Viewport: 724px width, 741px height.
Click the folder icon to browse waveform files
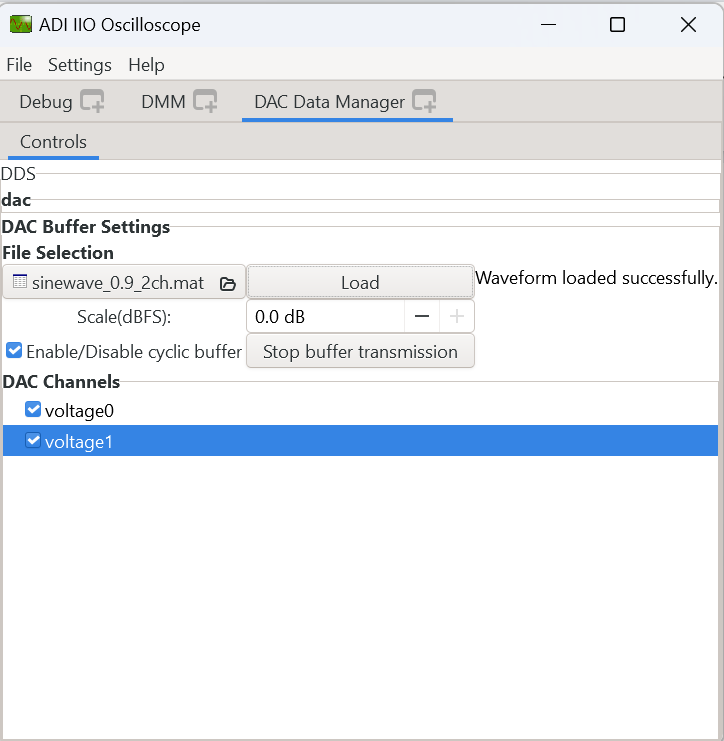click(227, 284)
